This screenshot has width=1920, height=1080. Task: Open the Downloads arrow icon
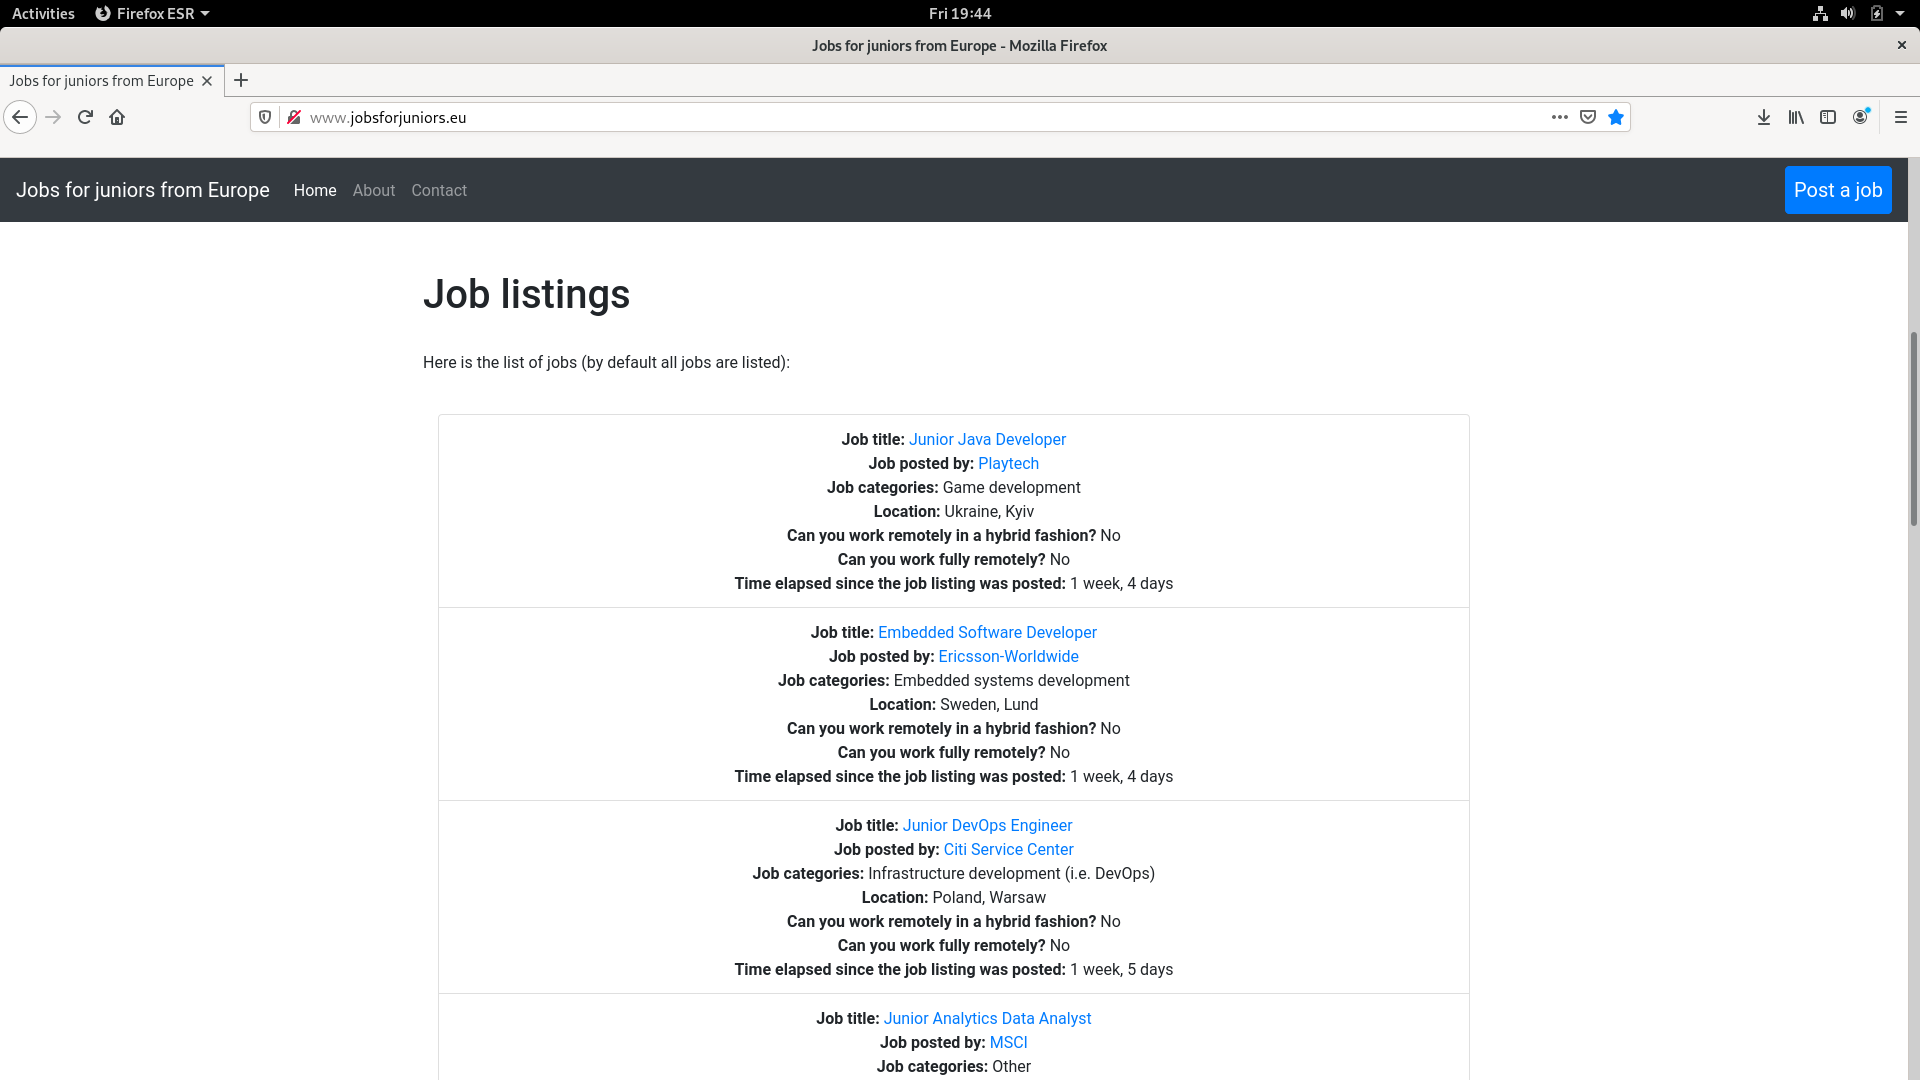(x=1764, y=117)
